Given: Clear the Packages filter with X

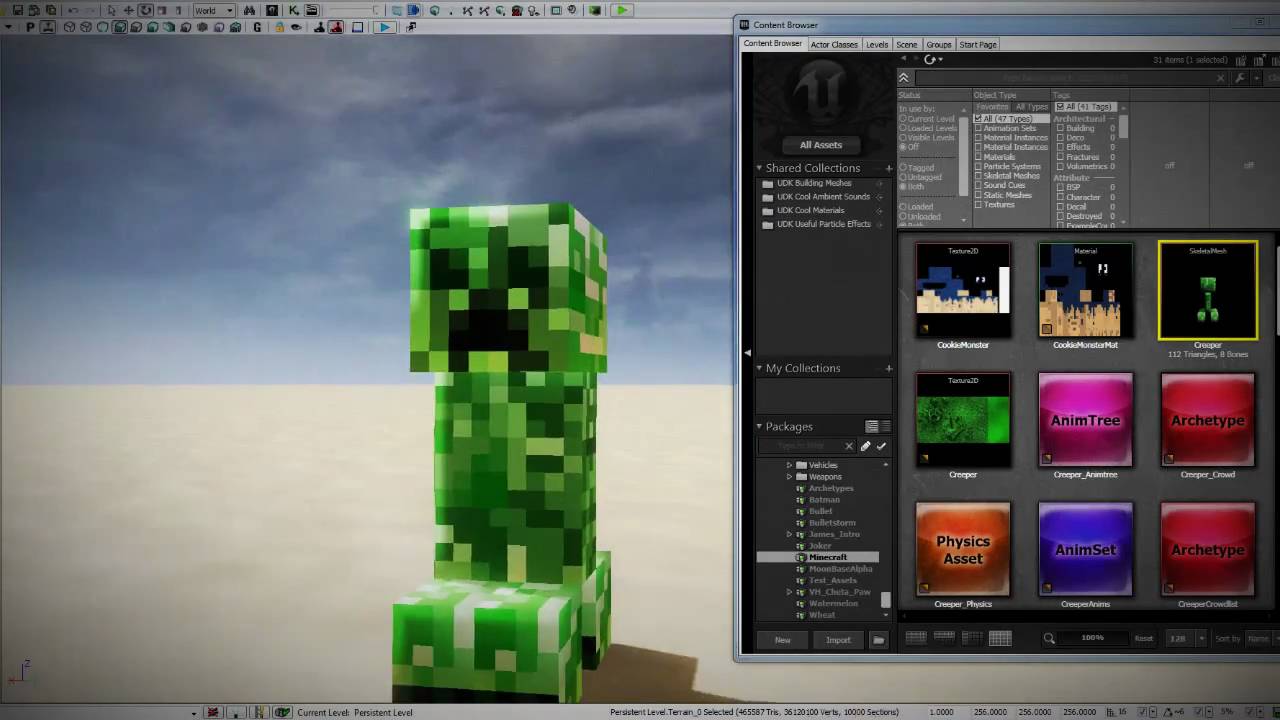Looking at the screenshot, I should point(849,446).
